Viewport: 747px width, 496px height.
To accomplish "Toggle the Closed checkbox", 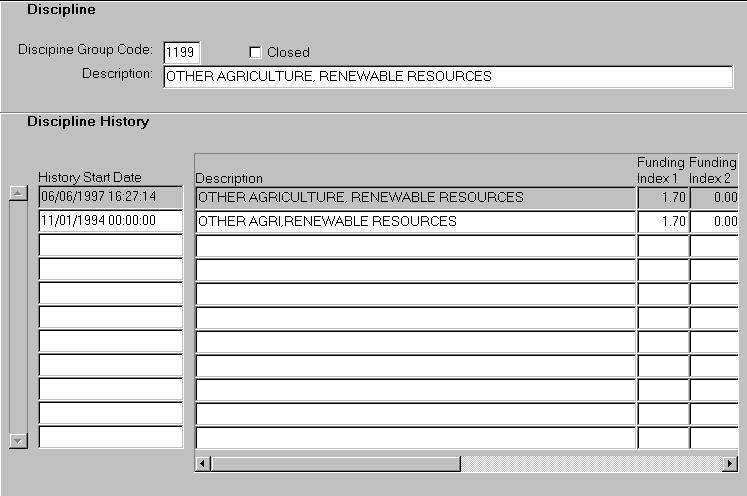I will tap(255, 53).
